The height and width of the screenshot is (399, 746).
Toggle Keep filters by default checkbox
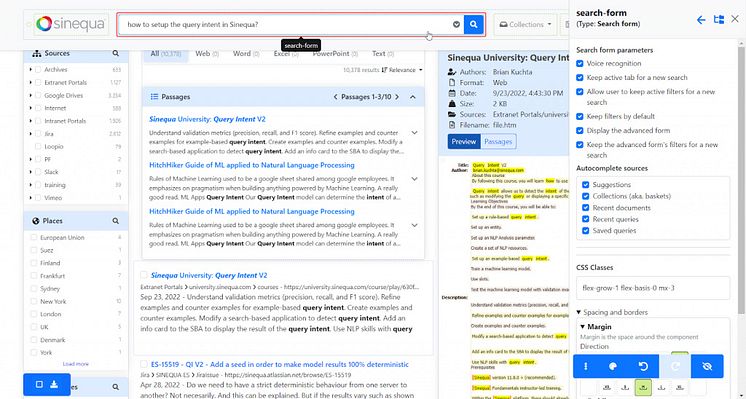click(579, 116)
